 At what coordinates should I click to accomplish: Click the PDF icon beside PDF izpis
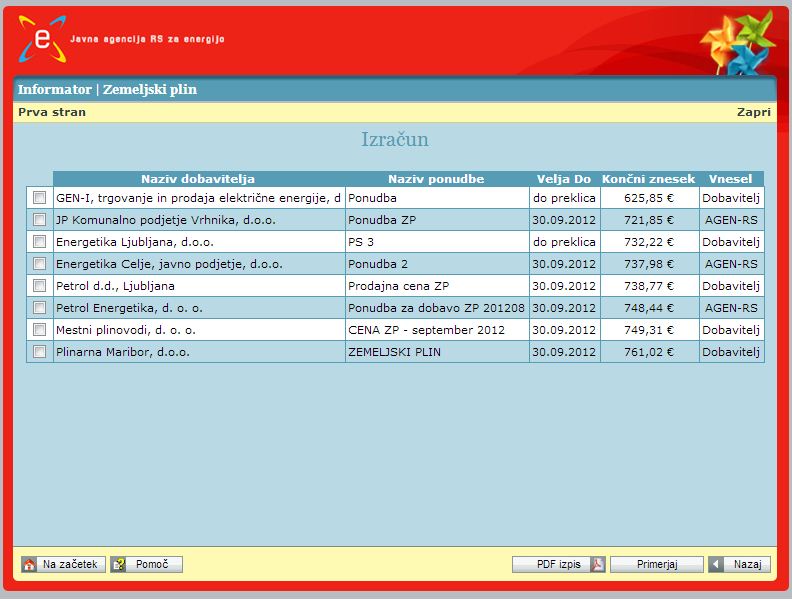pos(598,564)
